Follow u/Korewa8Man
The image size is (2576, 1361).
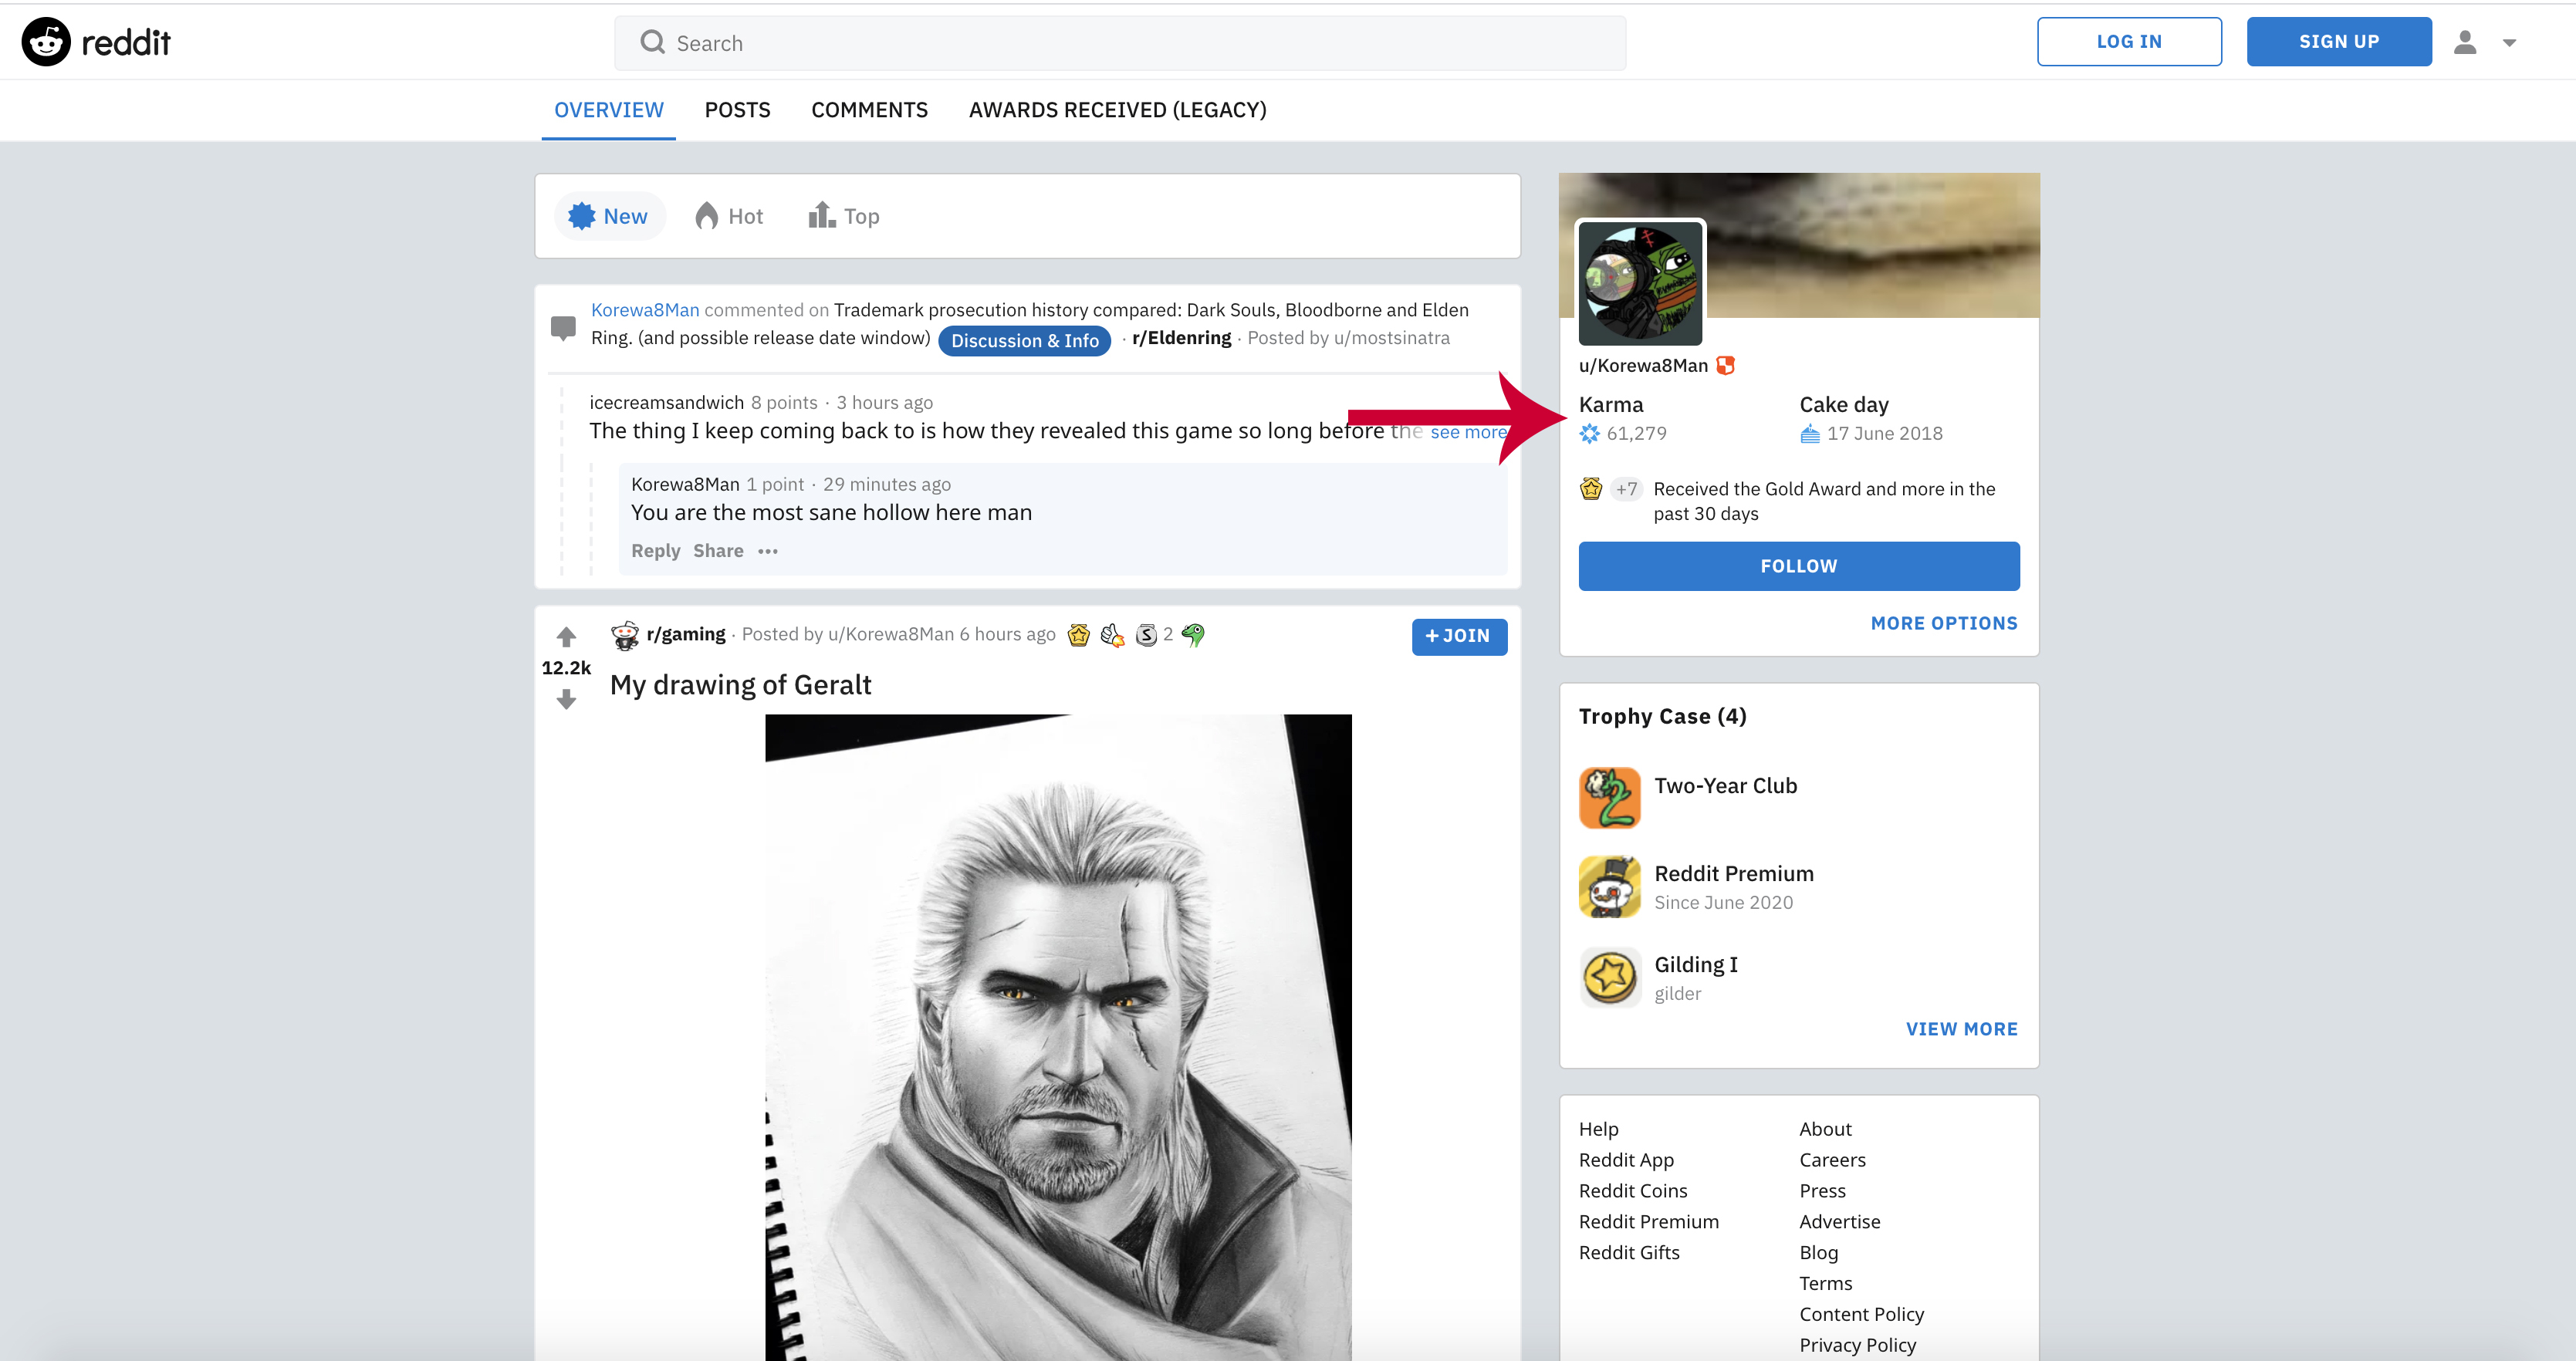click(1799, 566)
